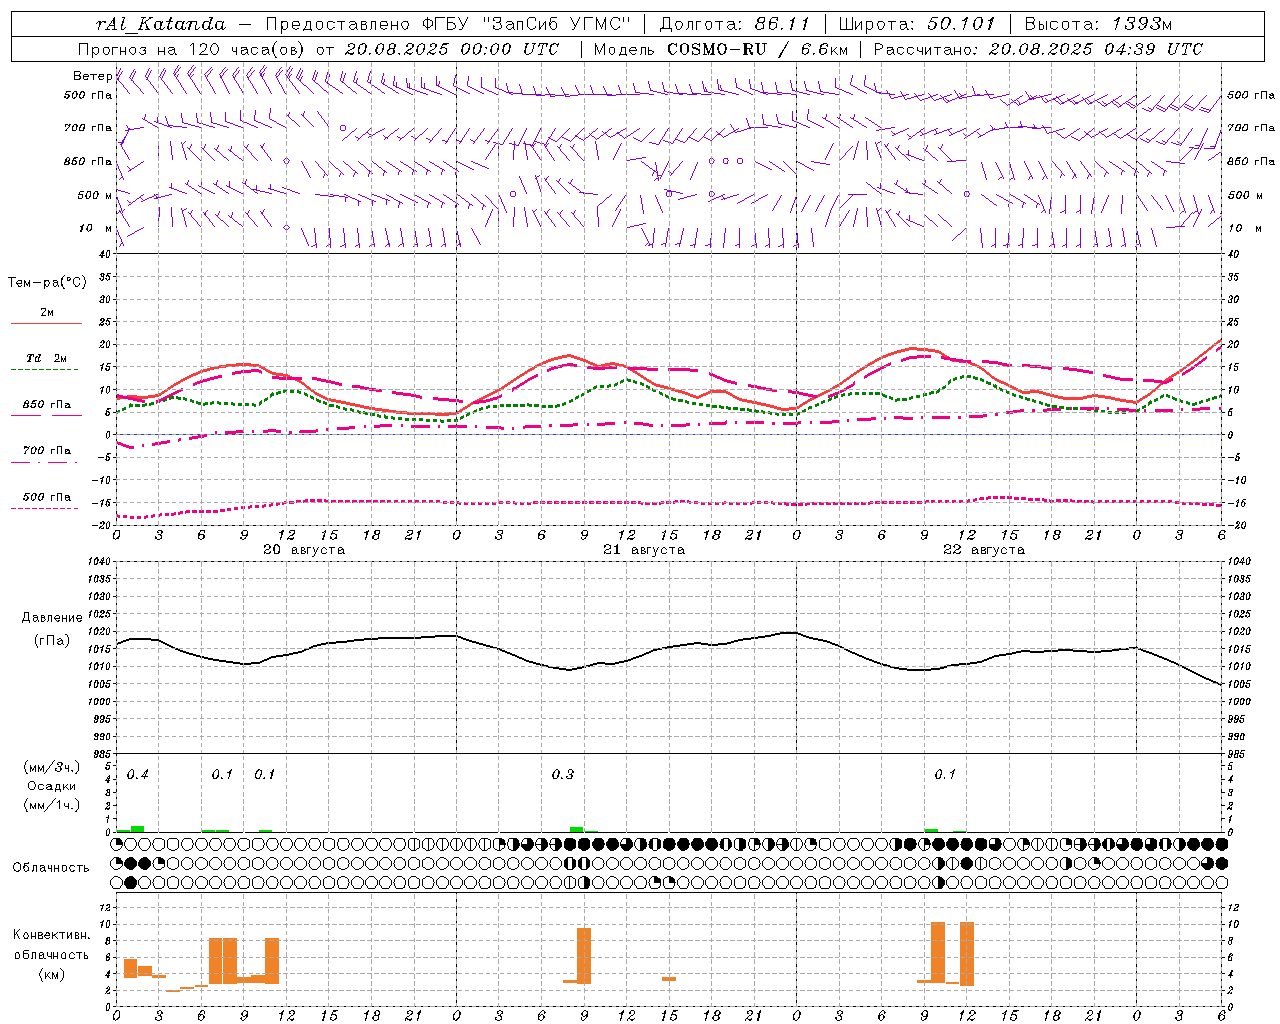Click the Давление pressure panel label
This screenshot has width=1280, height=1024.
(x=52, y=618)
